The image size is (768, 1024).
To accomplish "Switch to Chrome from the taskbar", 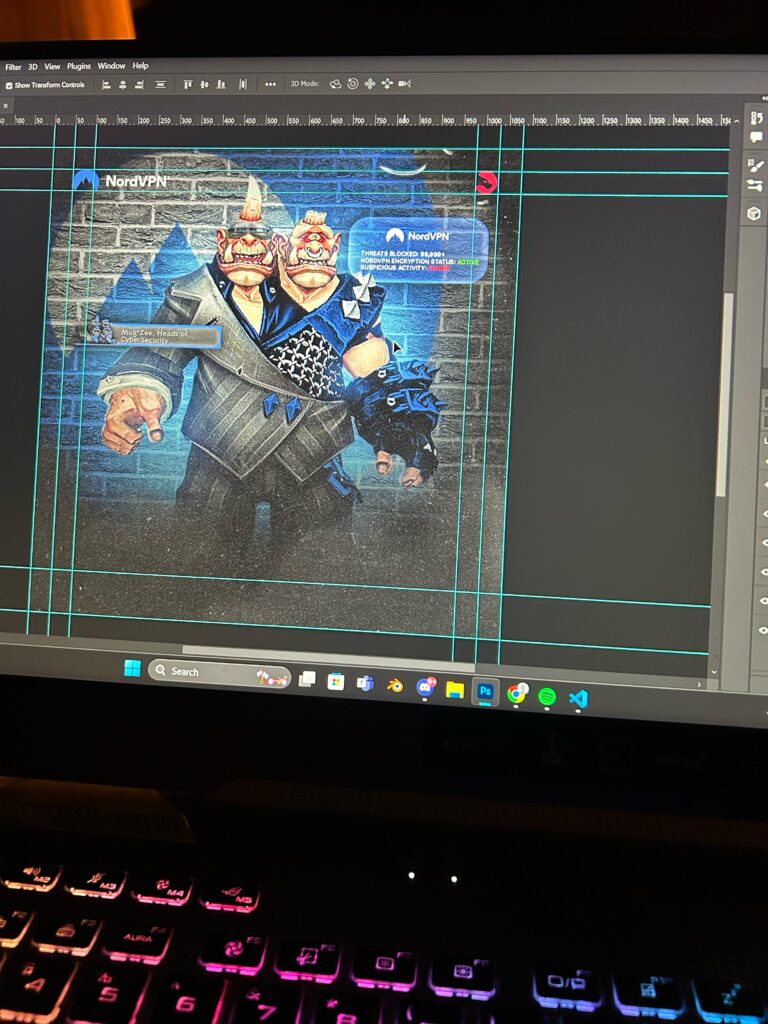I will pyautogui.click(x=517, y=694).
